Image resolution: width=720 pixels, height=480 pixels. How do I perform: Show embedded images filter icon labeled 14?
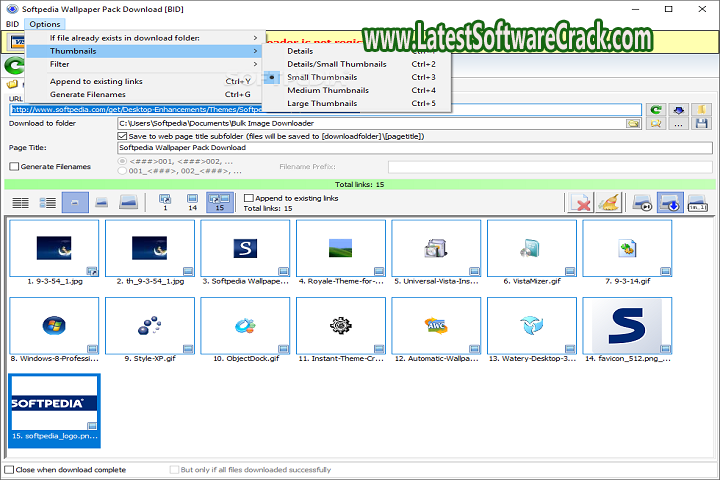point(192,203)
